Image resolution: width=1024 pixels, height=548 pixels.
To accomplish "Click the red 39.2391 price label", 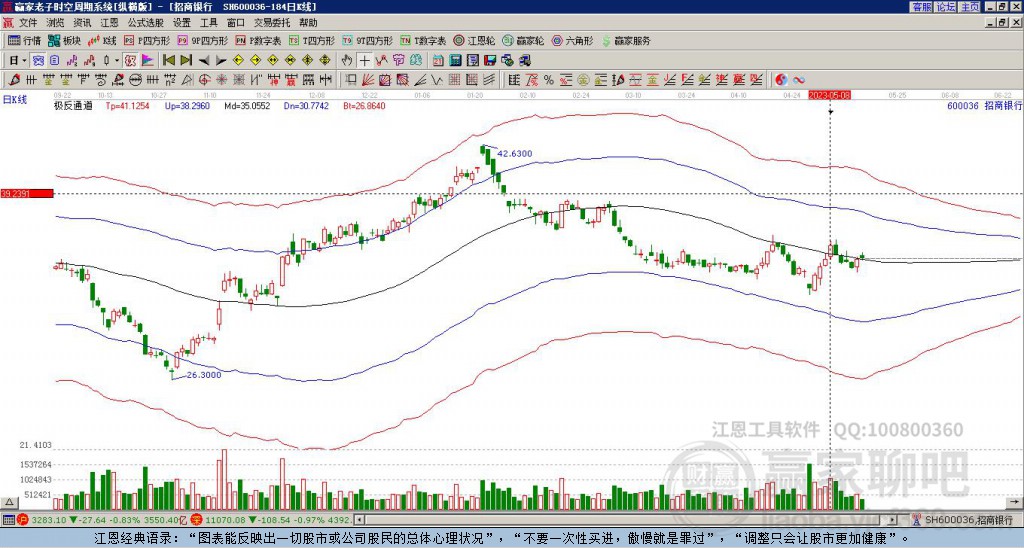I will click(26, 193).
